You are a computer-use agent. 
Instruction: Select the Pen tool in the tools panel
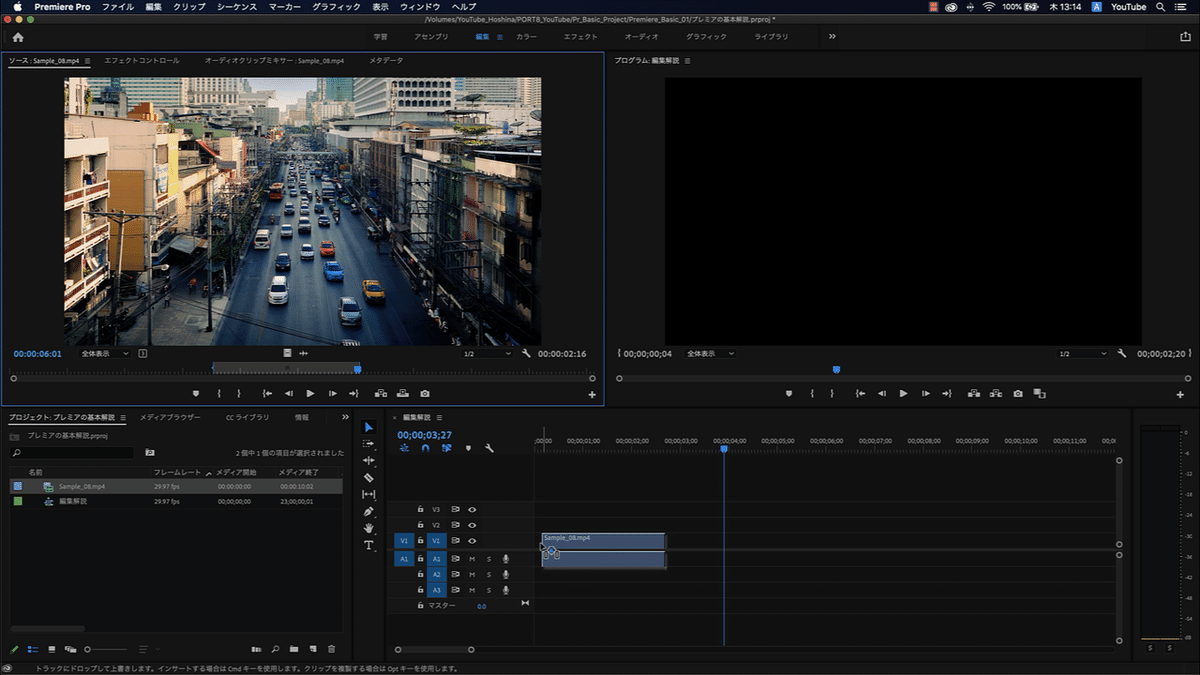(x=368, y=511)
